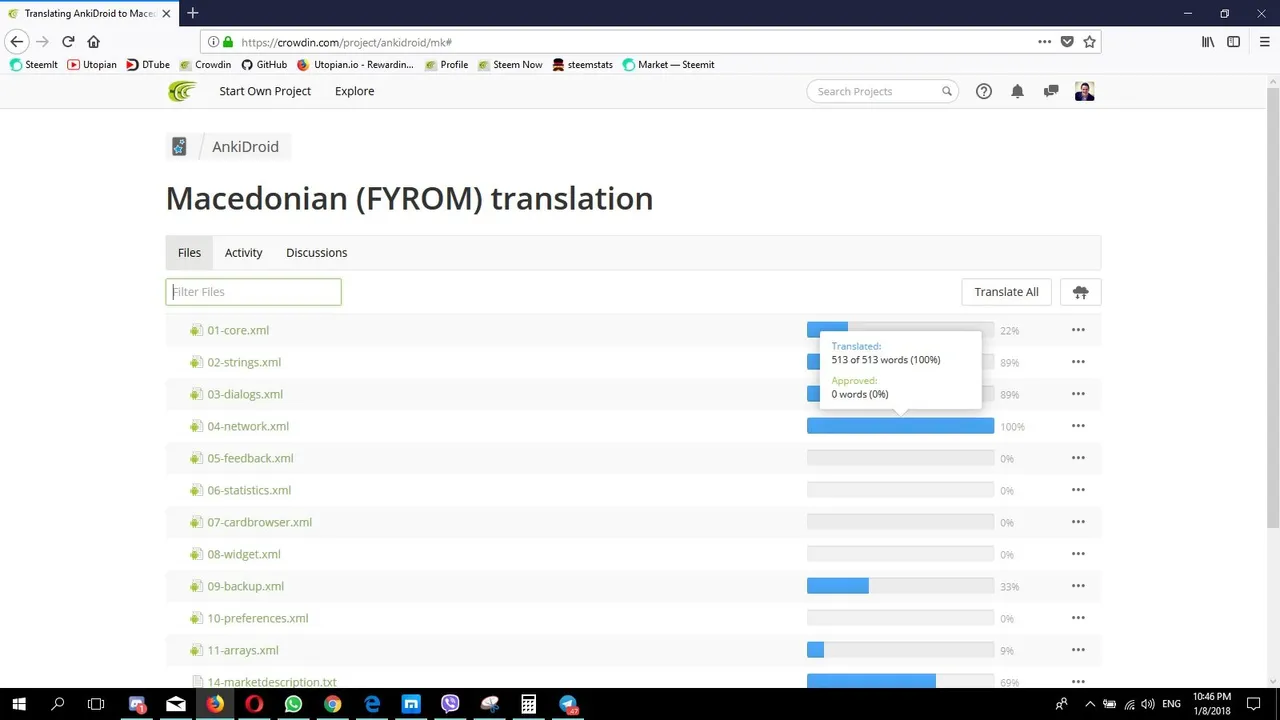The height and width of the screenshot is (720, 1280).
Task: Open a new browser tab
Action: click(192, 13)
